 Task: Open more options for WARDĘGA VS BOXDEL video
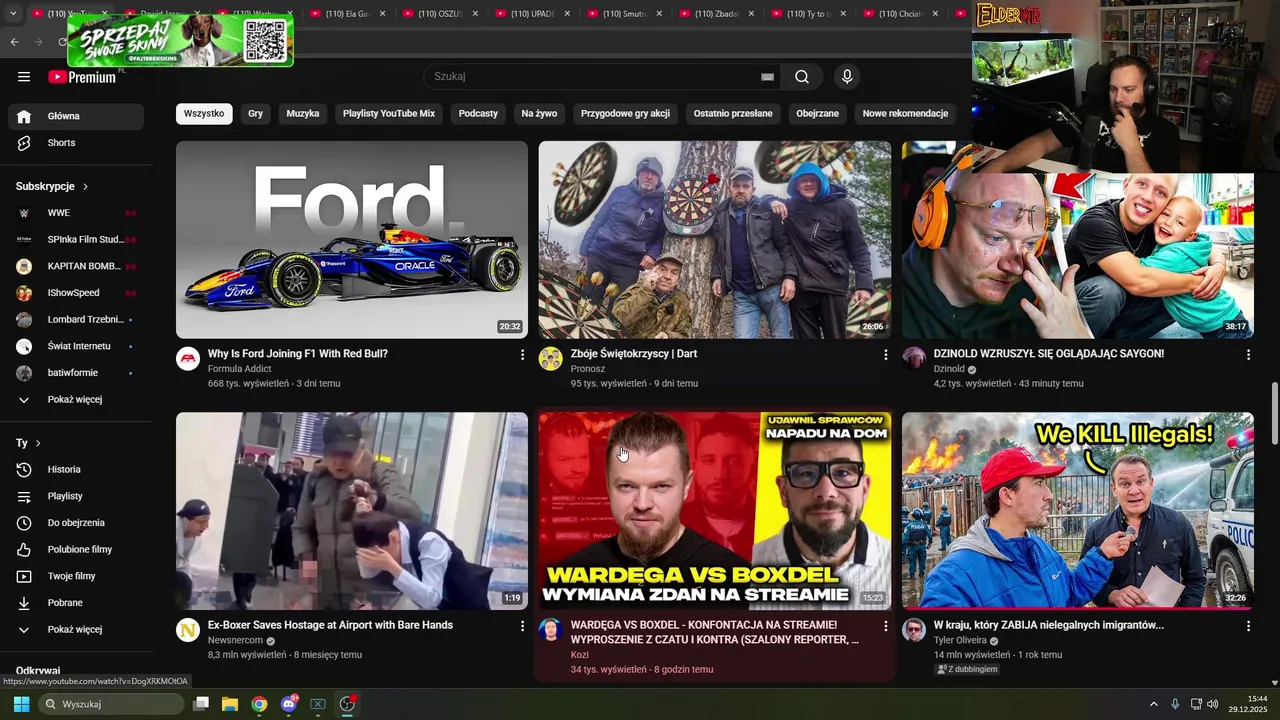[x=885, y=626]
